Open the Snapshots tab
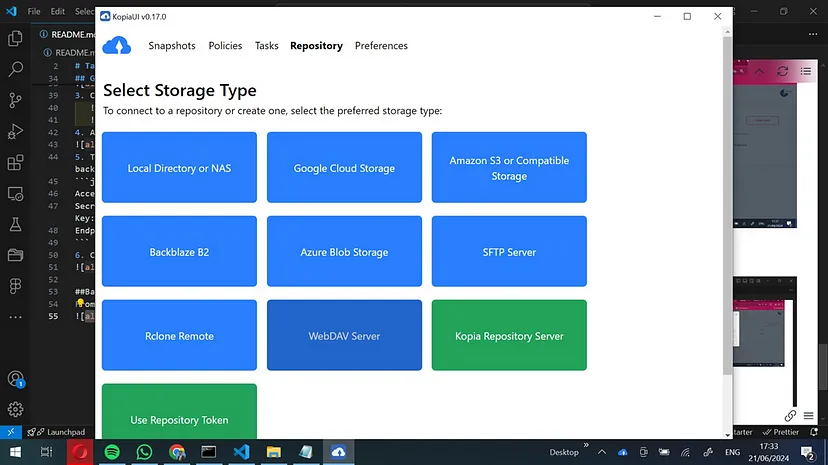Viewport: 828px width, 465px height. (172, 46)
